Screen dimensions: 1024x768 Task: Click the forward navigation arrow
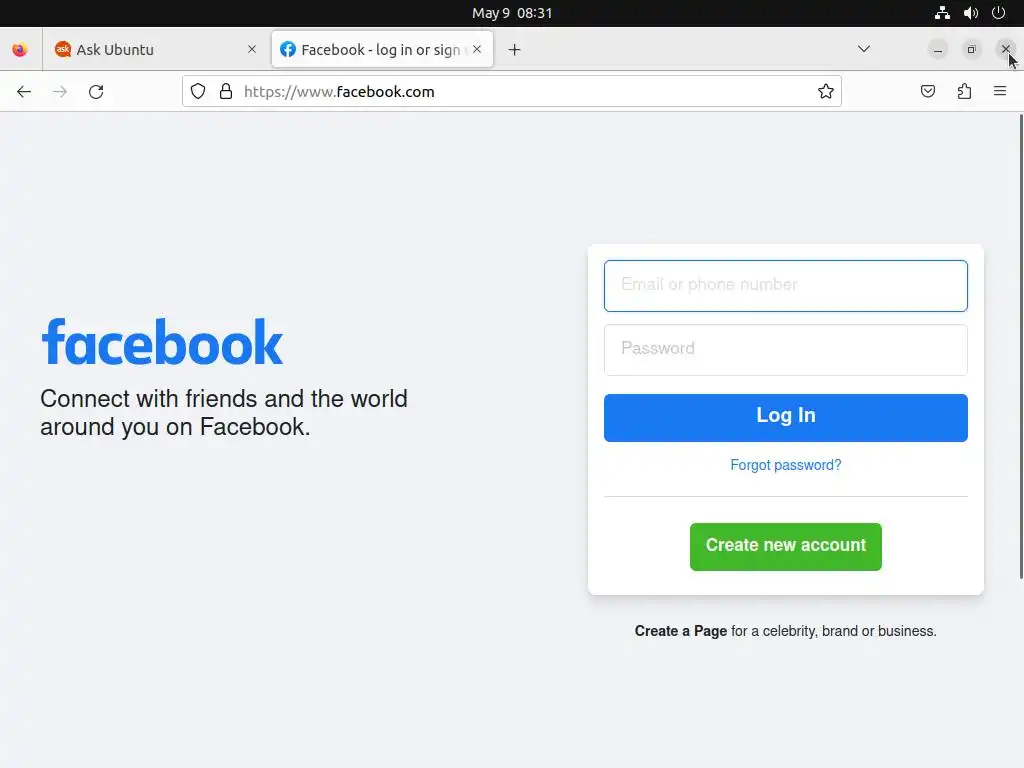pyautogui.click(x=60, y=91)
